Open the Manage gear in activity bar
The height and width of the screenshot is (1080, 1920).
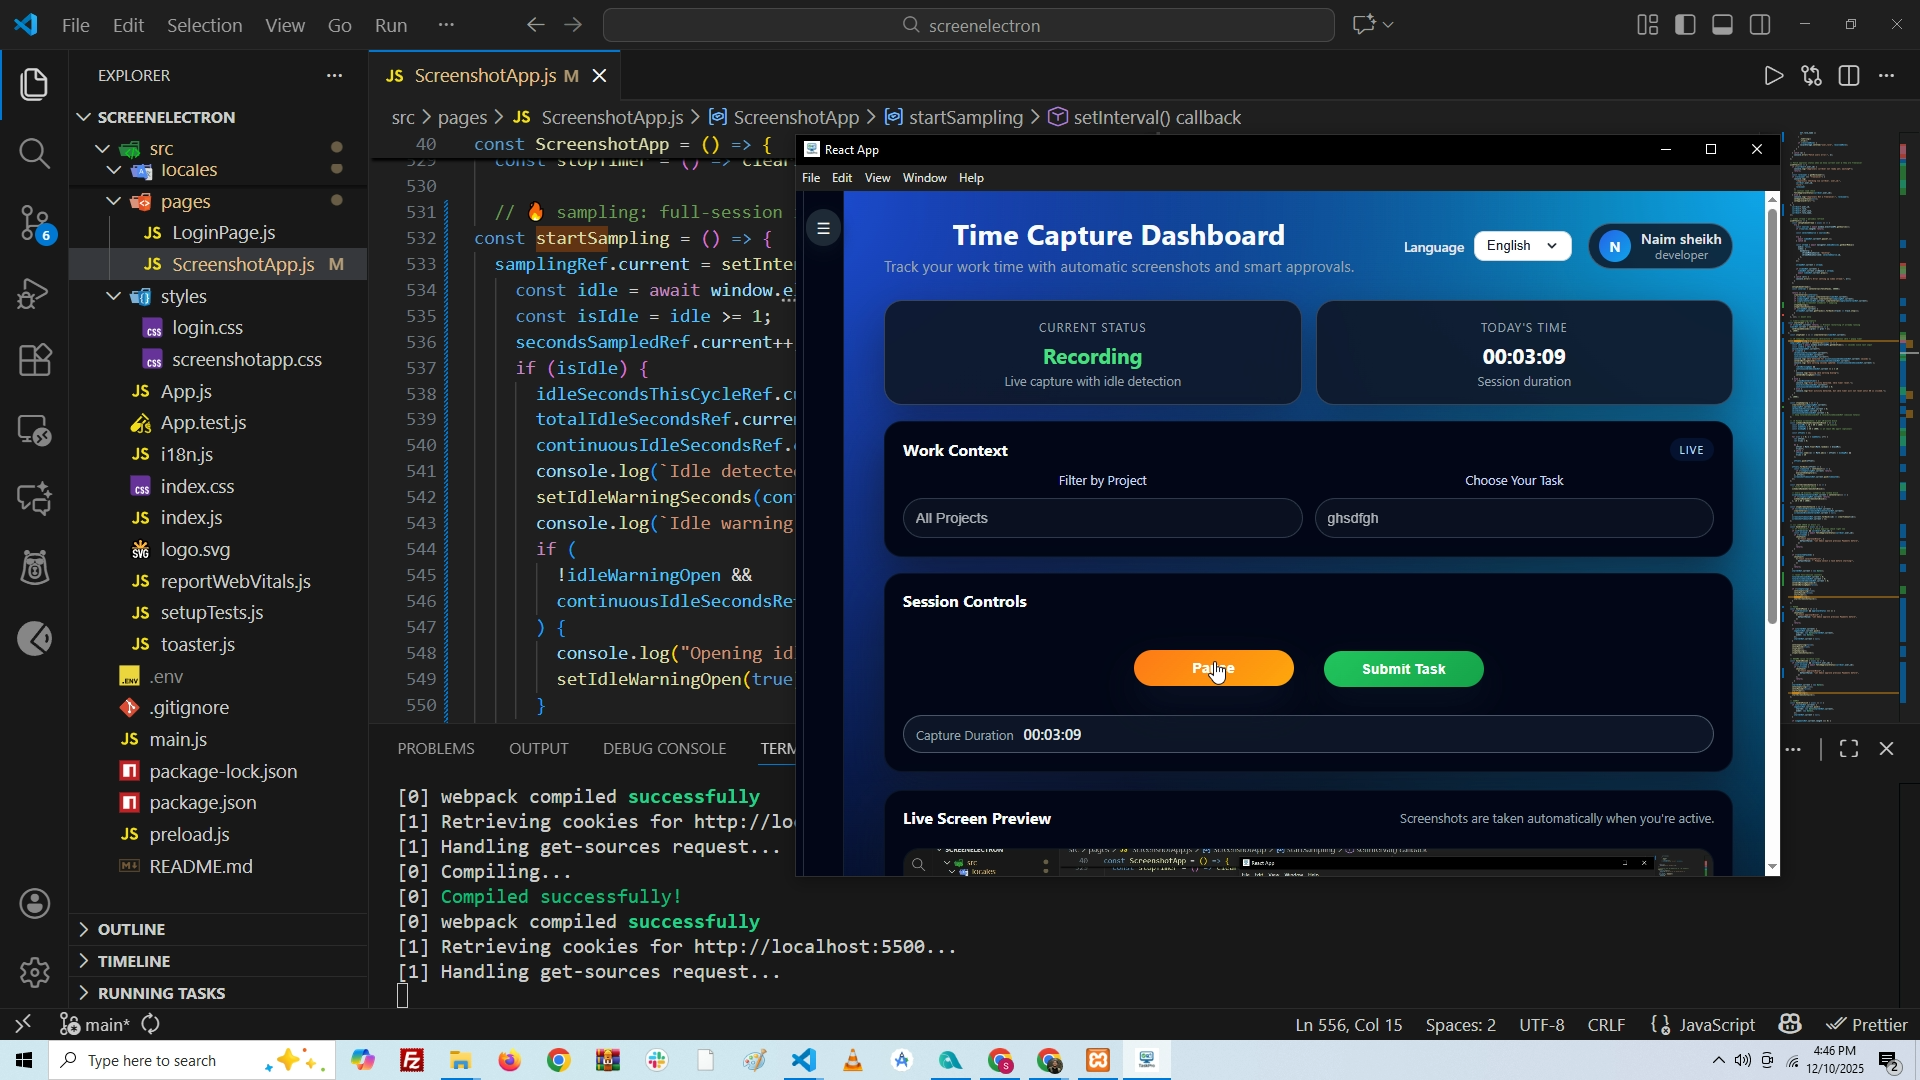[34, 972]
